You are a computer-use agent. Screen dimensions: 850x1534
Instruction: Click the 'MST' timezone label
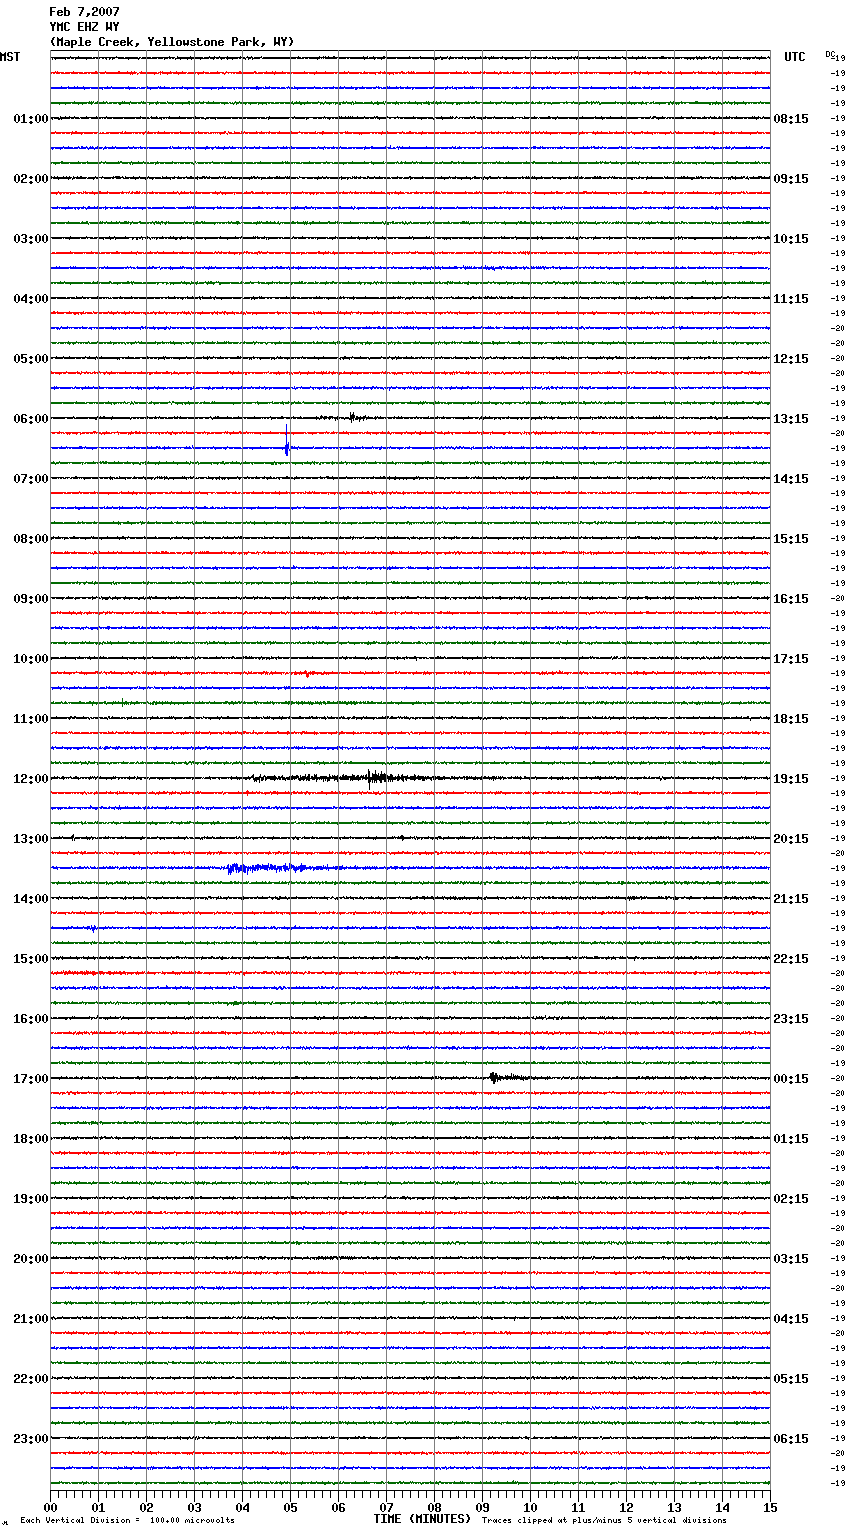(10, 57)
